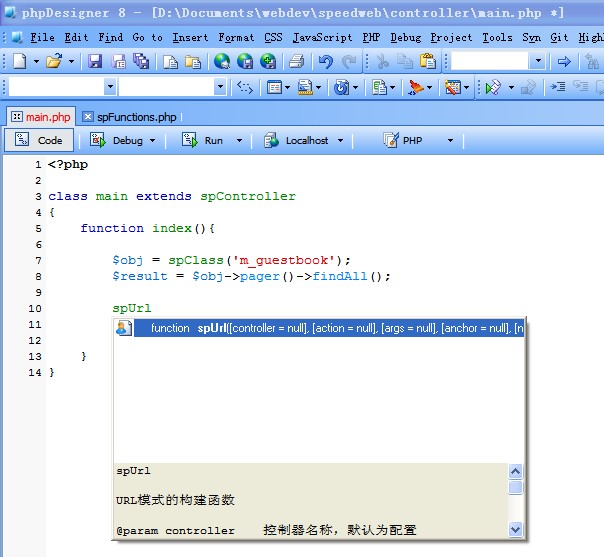Click the Paste clipboard icon
The width and height of the screenshot is (604, 557).
click(x=428, y=61)
